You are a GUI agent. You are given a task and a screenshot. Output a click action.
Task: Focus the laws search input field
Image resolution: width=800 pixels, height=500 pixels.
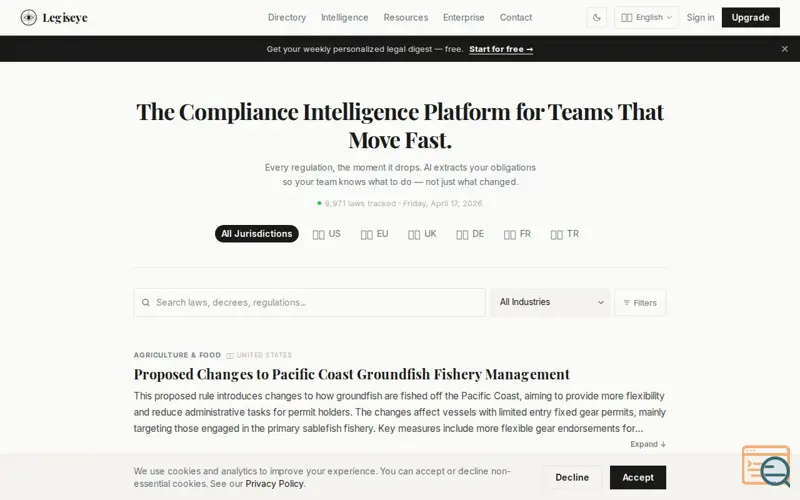[x=310, y=303]
